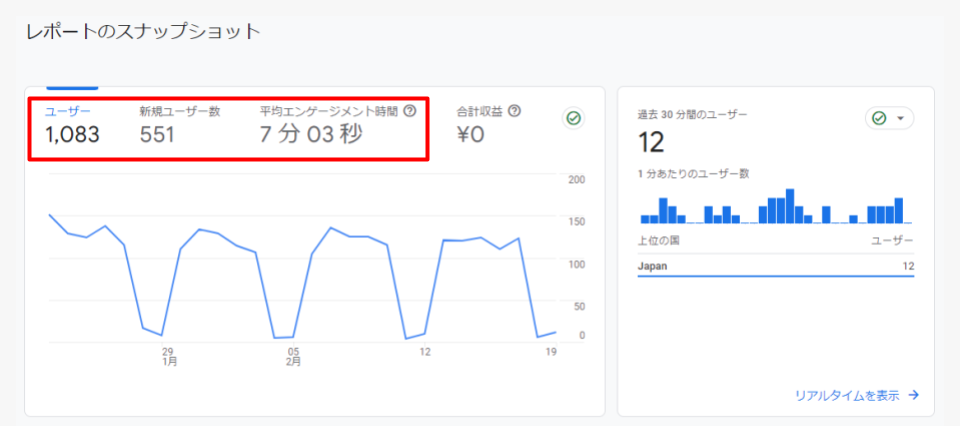Click the green check status icon on the user chart card
This screenshot has width=960, height=426.
574,118
